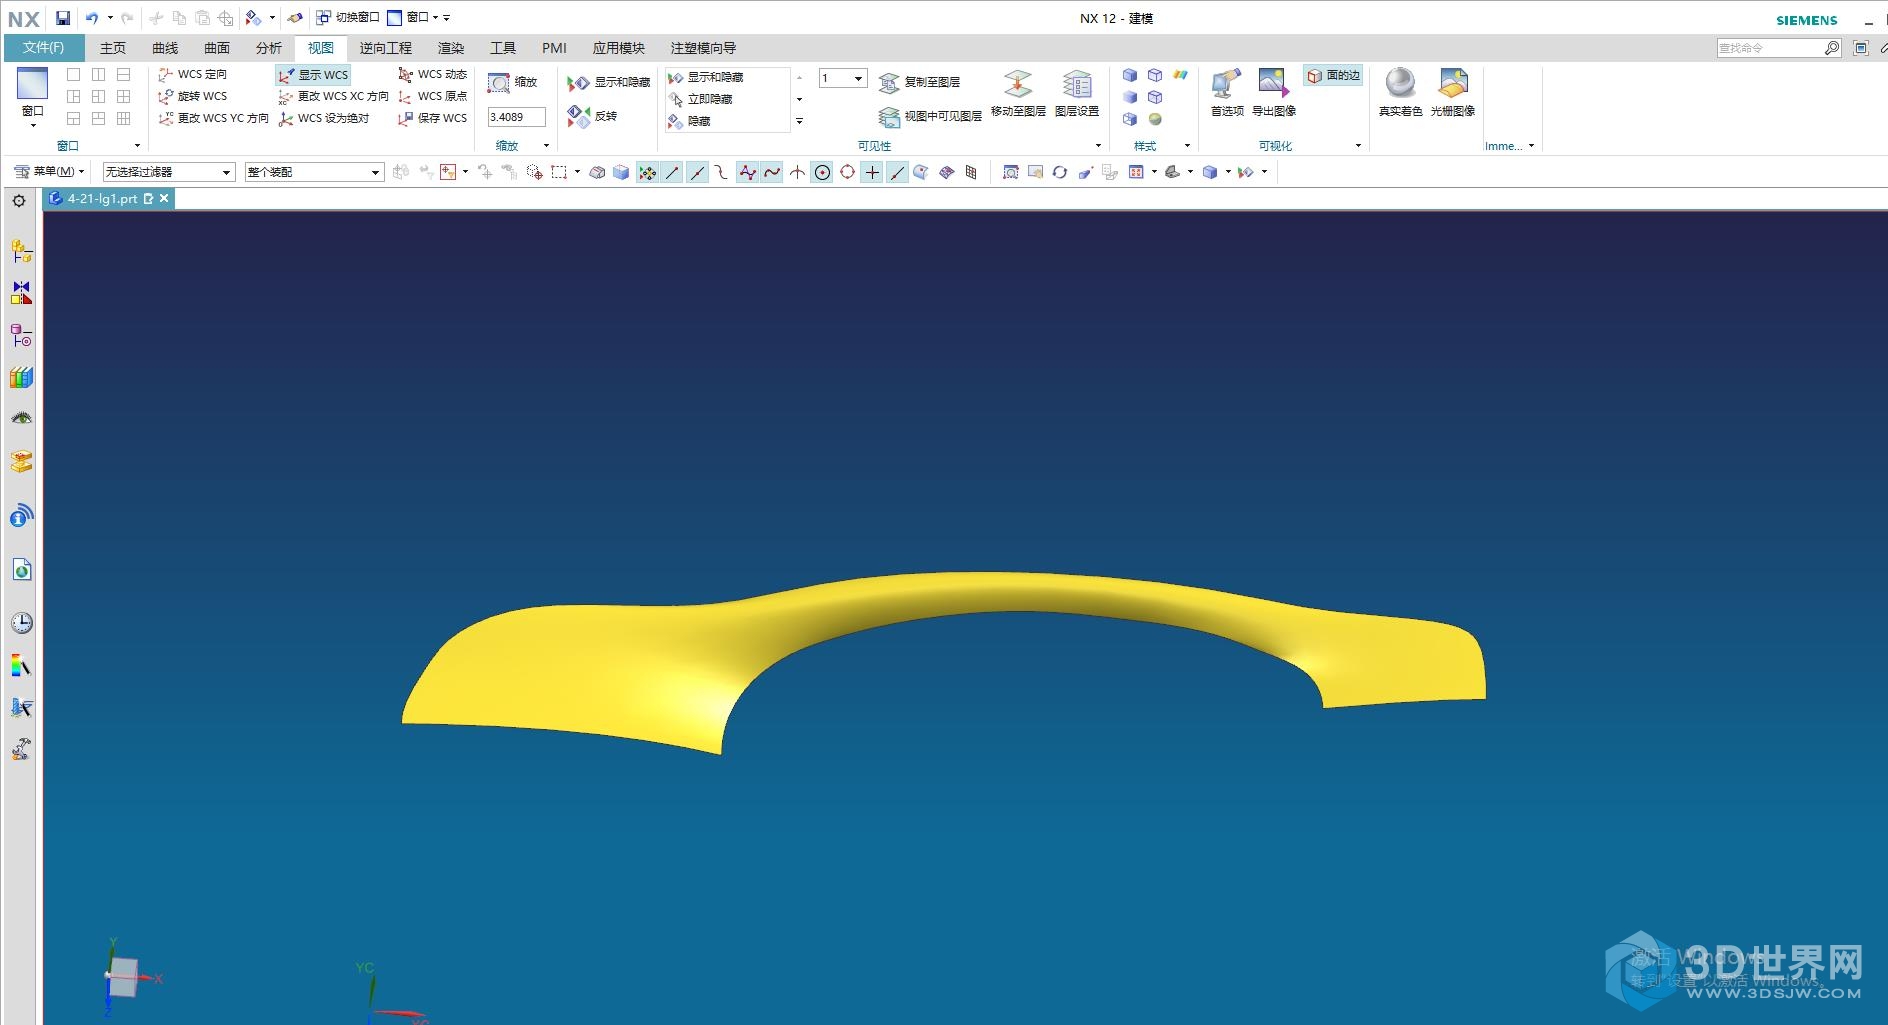The image size is (1888, 1025).
Task: Open the Assembly Navigator in resource bar
Action: pos(21,251)
